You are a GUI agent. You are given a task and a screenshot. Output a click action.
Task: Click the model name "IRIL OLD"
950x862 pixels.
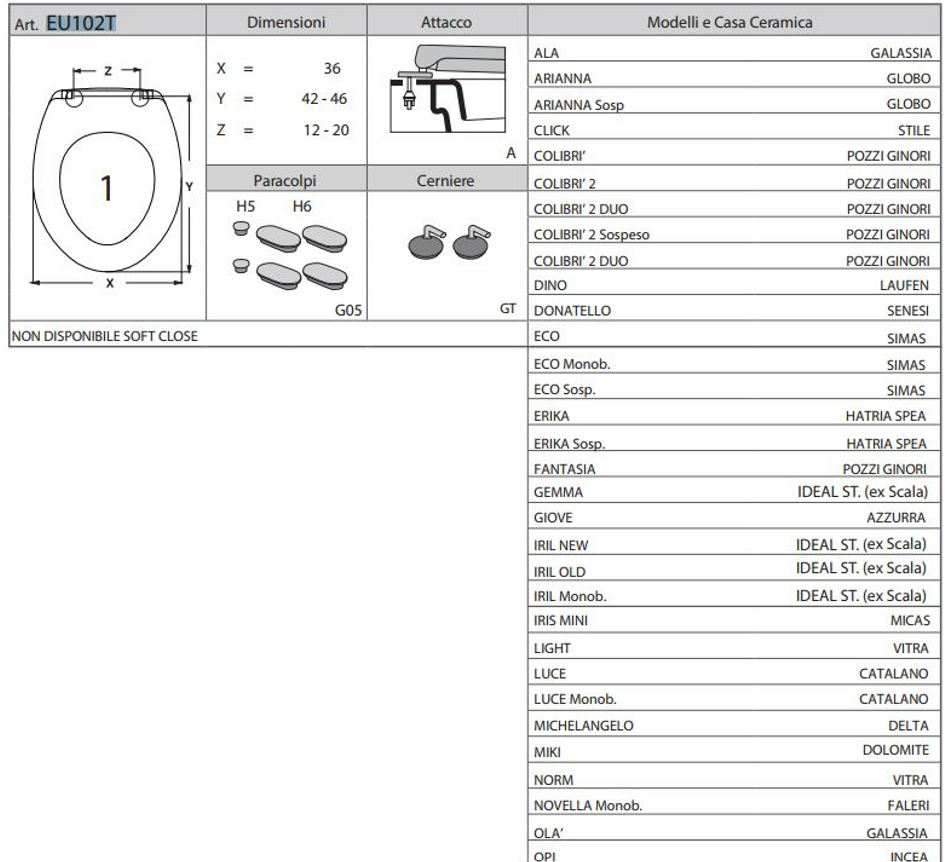click(x=560, y=572)
